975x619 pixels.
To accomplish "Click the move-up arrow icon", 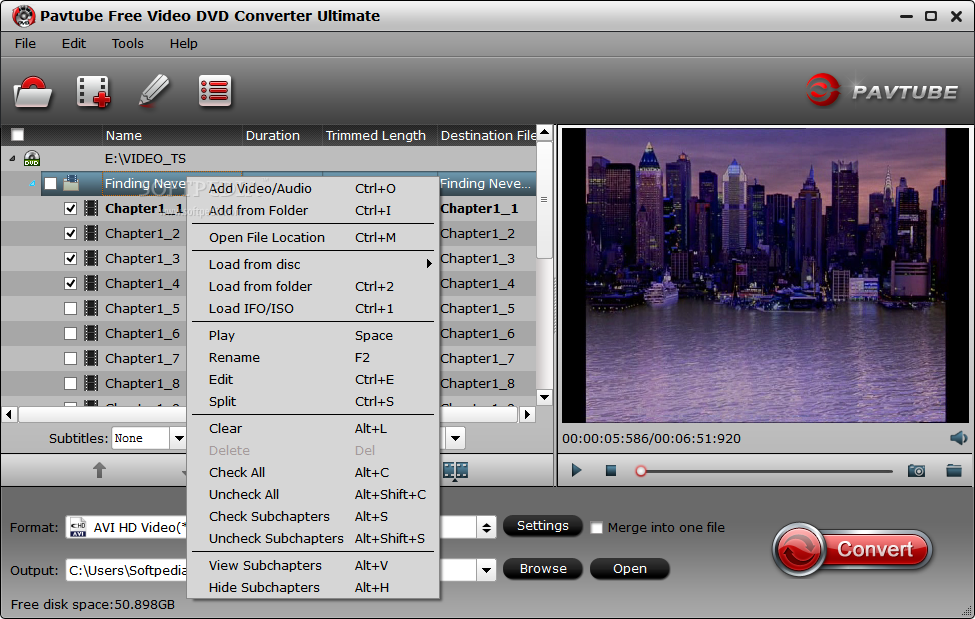I will [99, 470].
